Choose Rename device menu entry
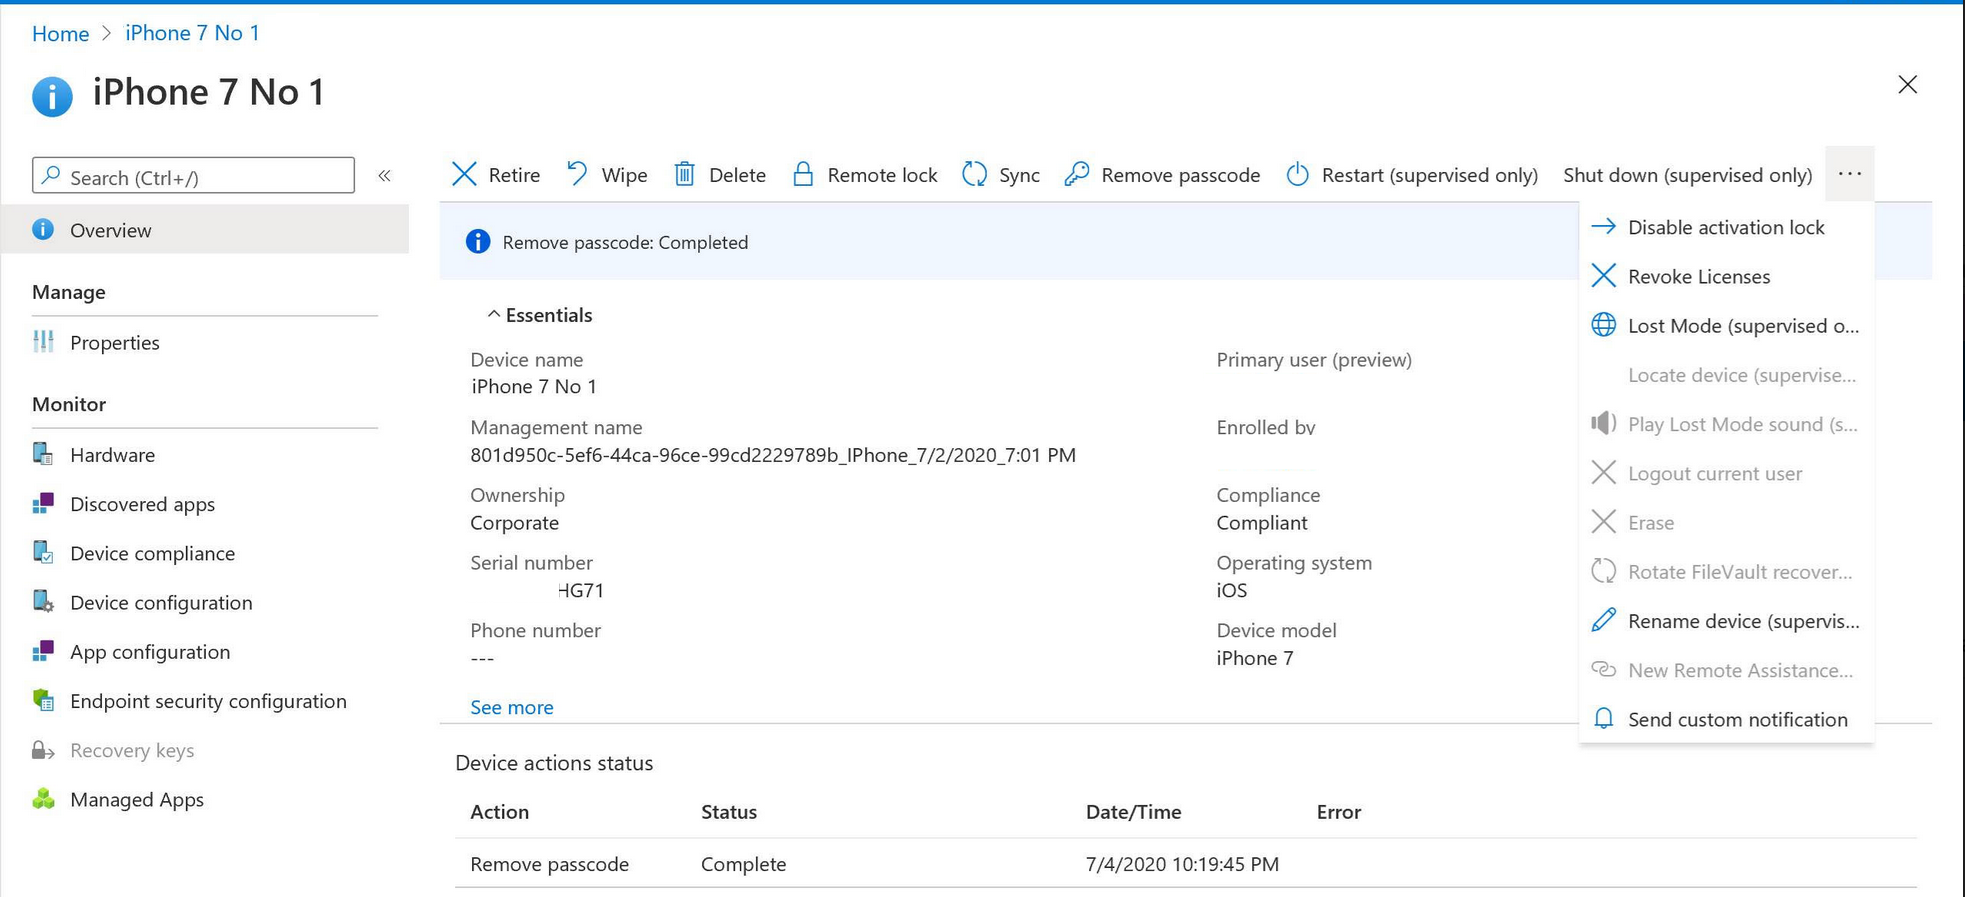The height and width of the screenshot is (897, 1965). point(1726,620)
